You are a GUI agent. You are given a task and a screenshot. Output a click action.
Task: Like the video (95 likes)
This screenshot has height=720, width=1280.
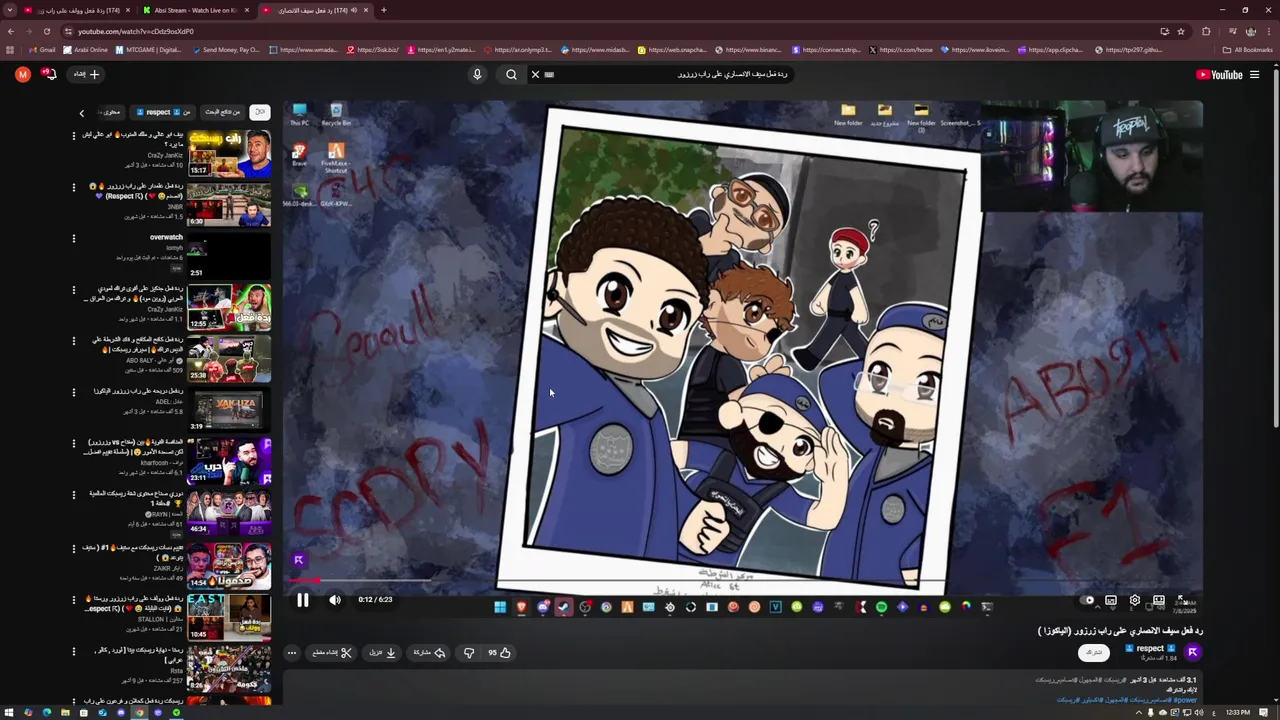[x=499, y=653]
